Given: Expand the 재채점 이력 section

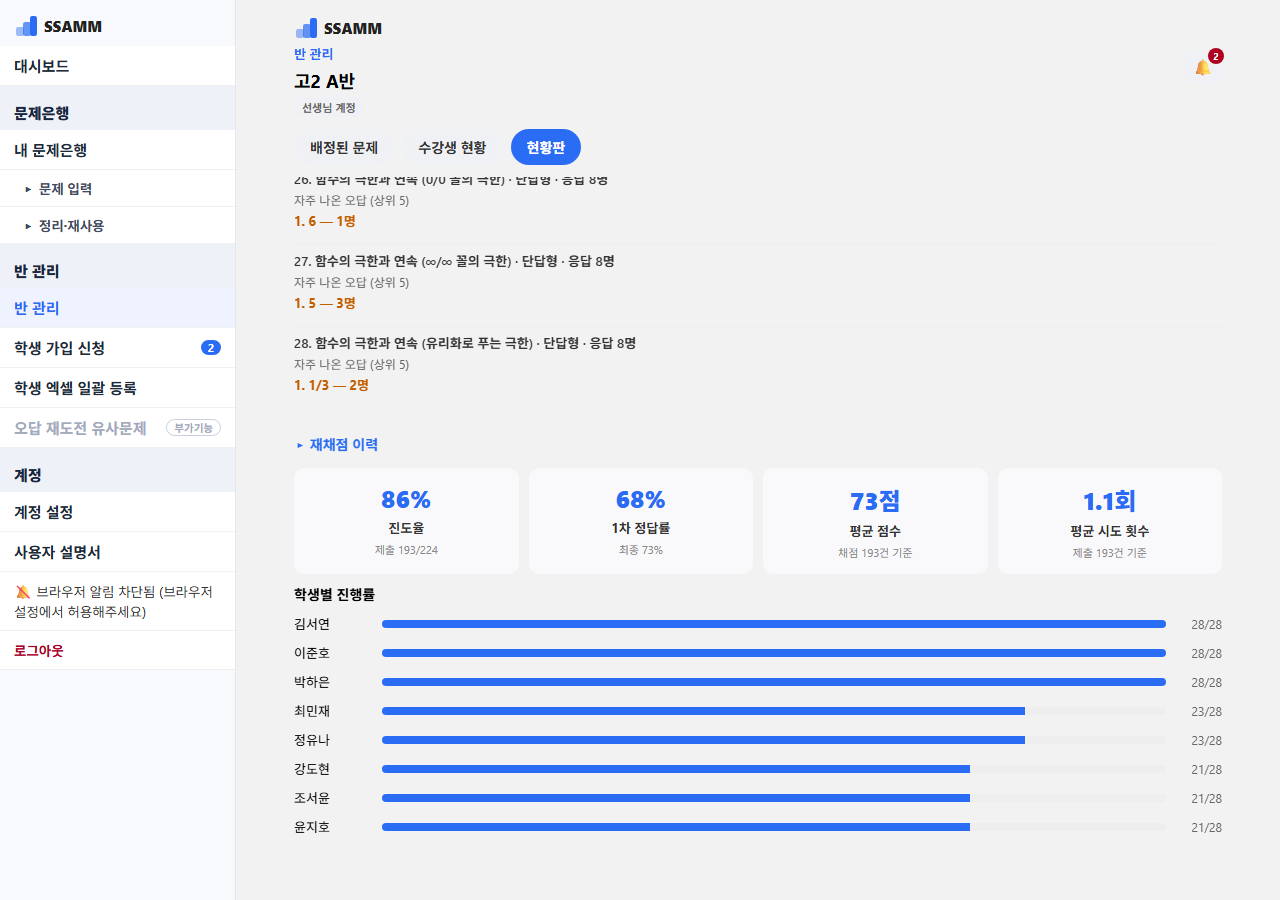Looking at the screenshot, I should 336,445.
